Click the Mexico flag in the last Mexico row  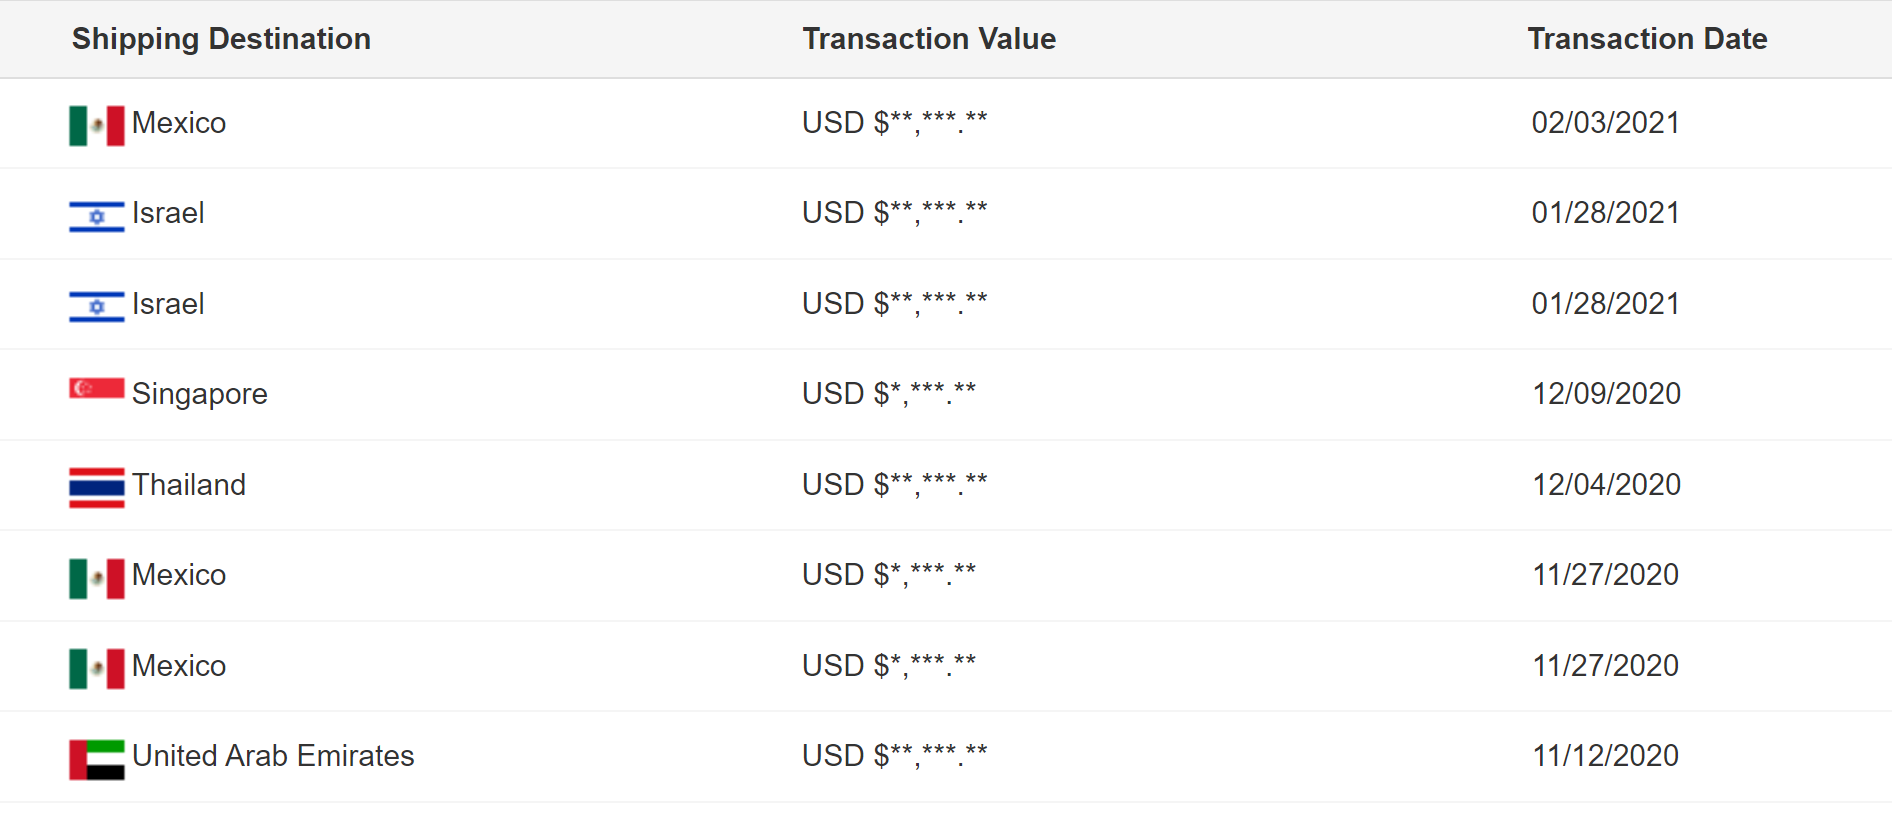pos(97,669)
